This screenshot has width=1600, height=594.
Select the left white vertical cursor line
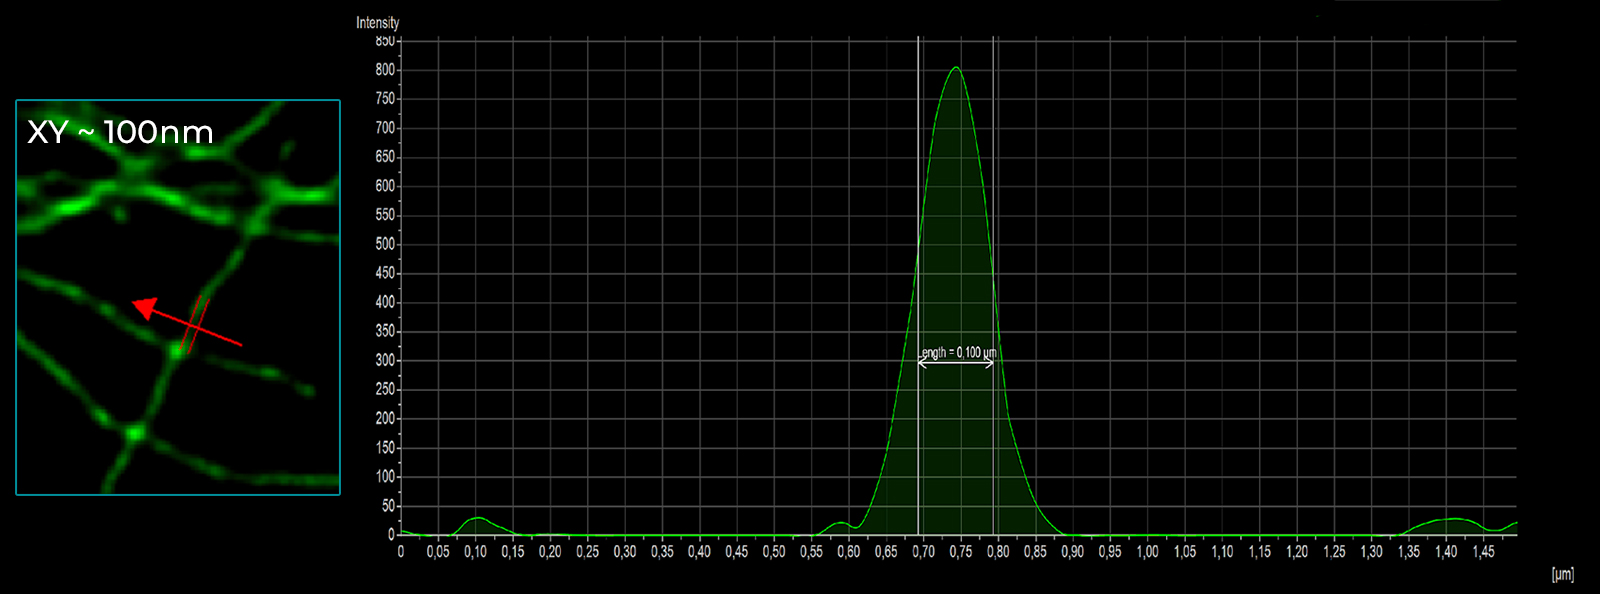click(919, 200)
